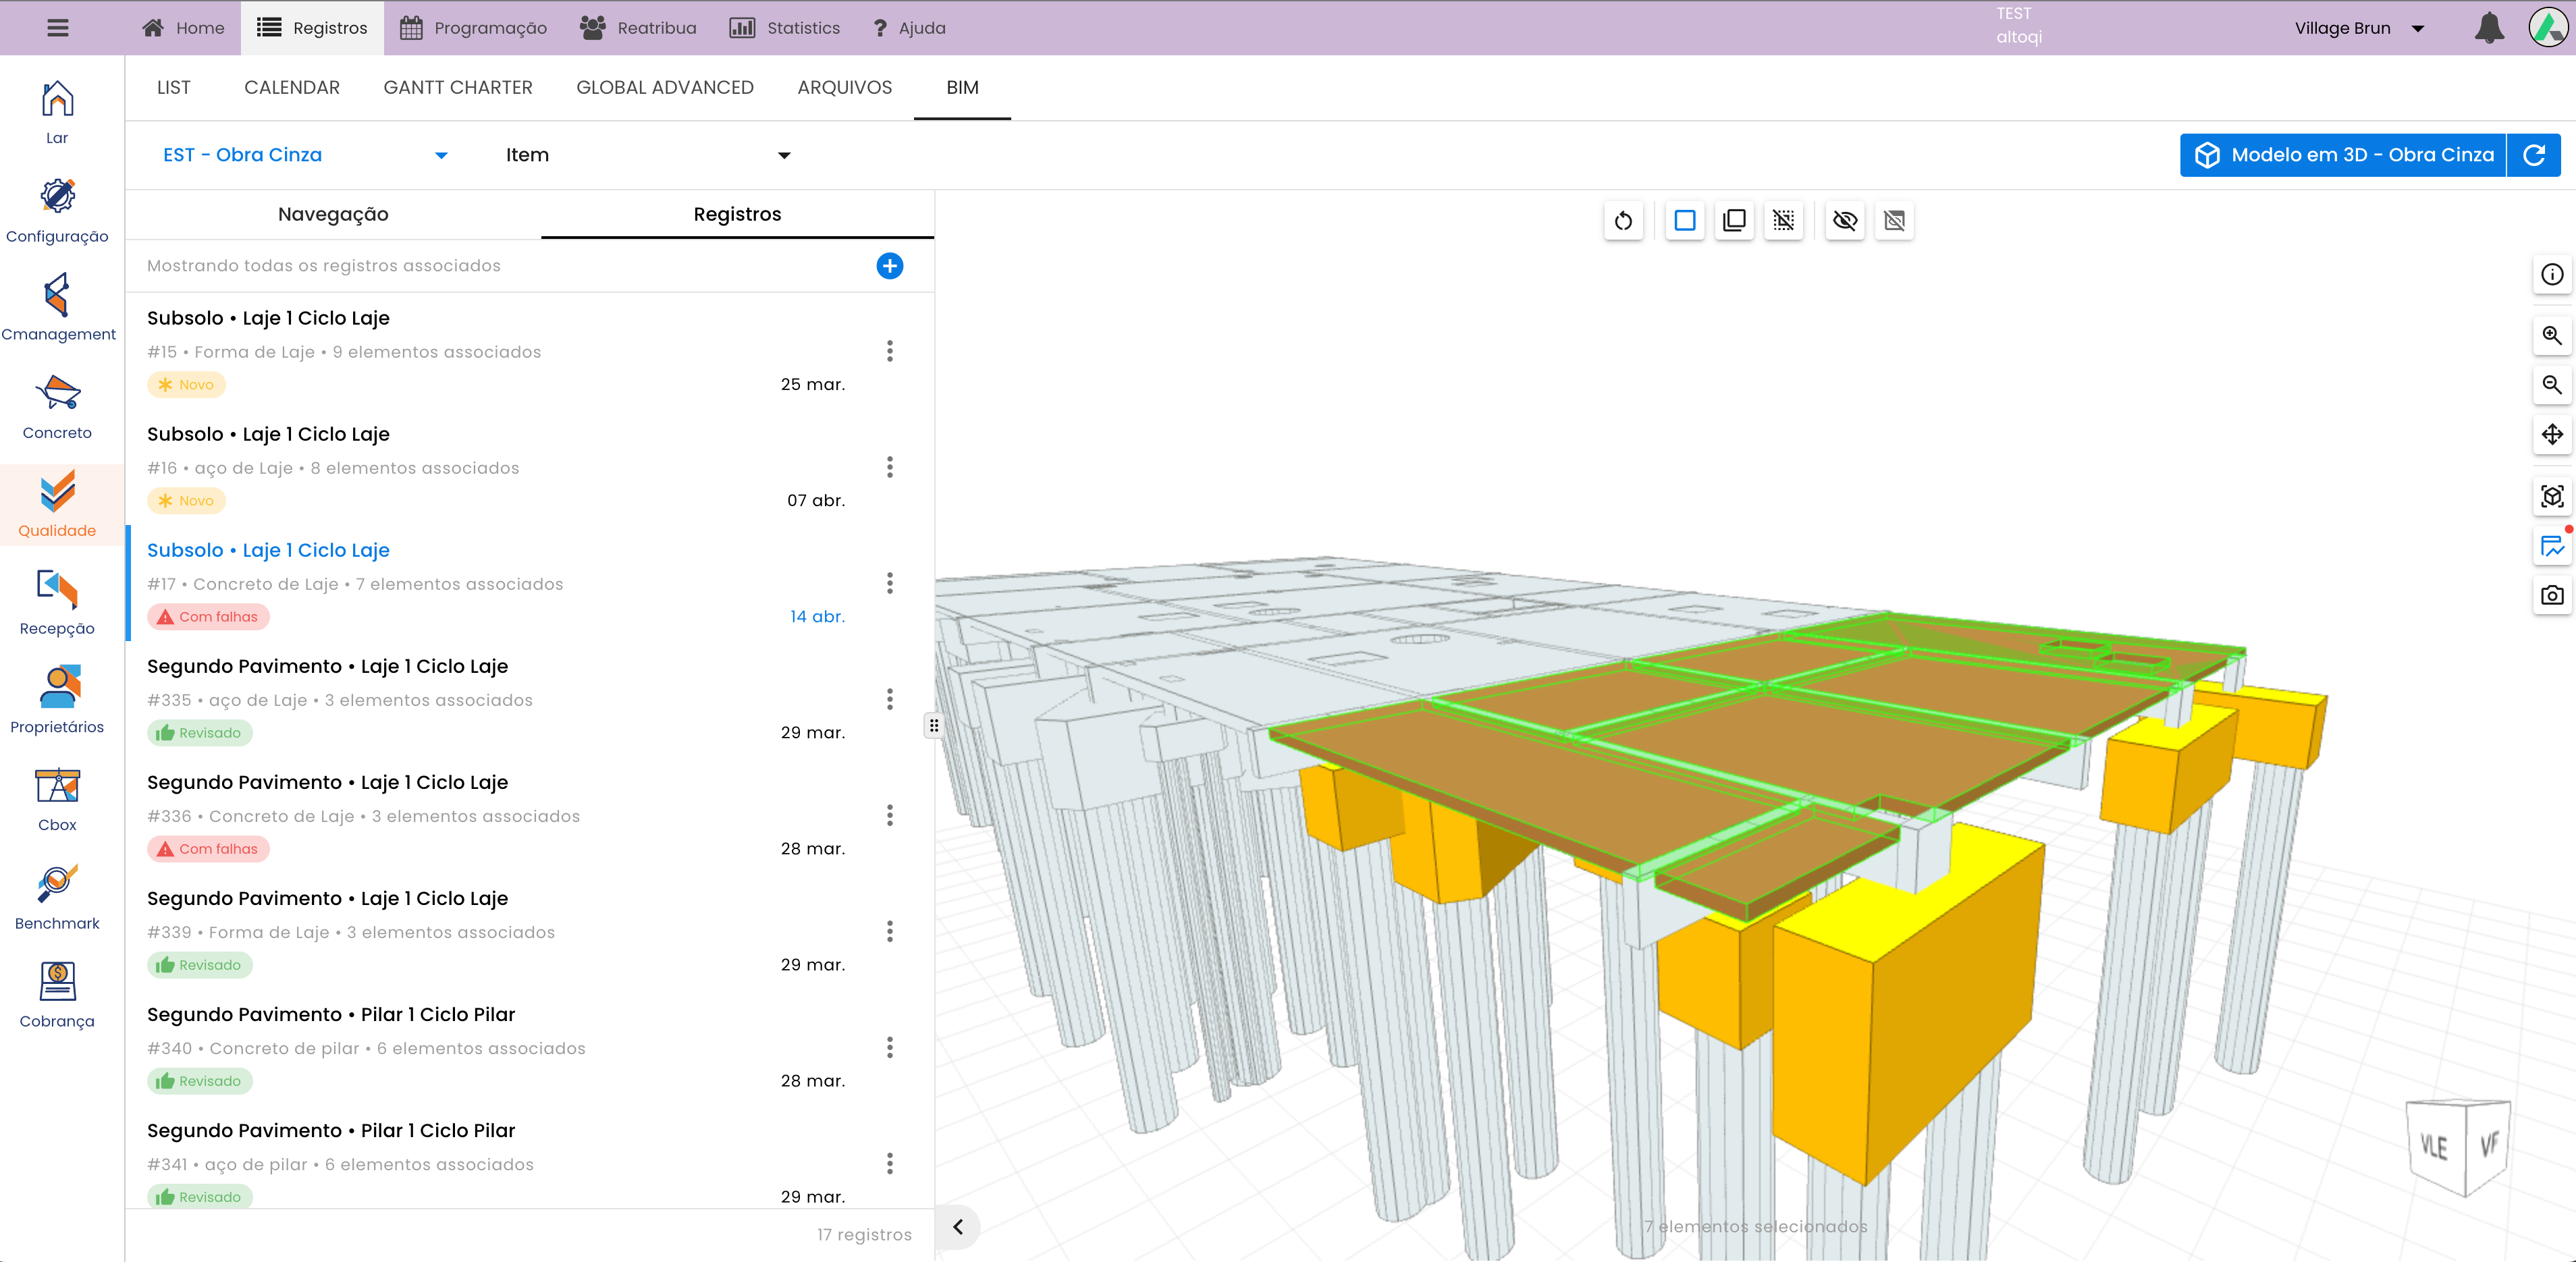Take a snapshot with camera icon

[x=2552, y=595]
